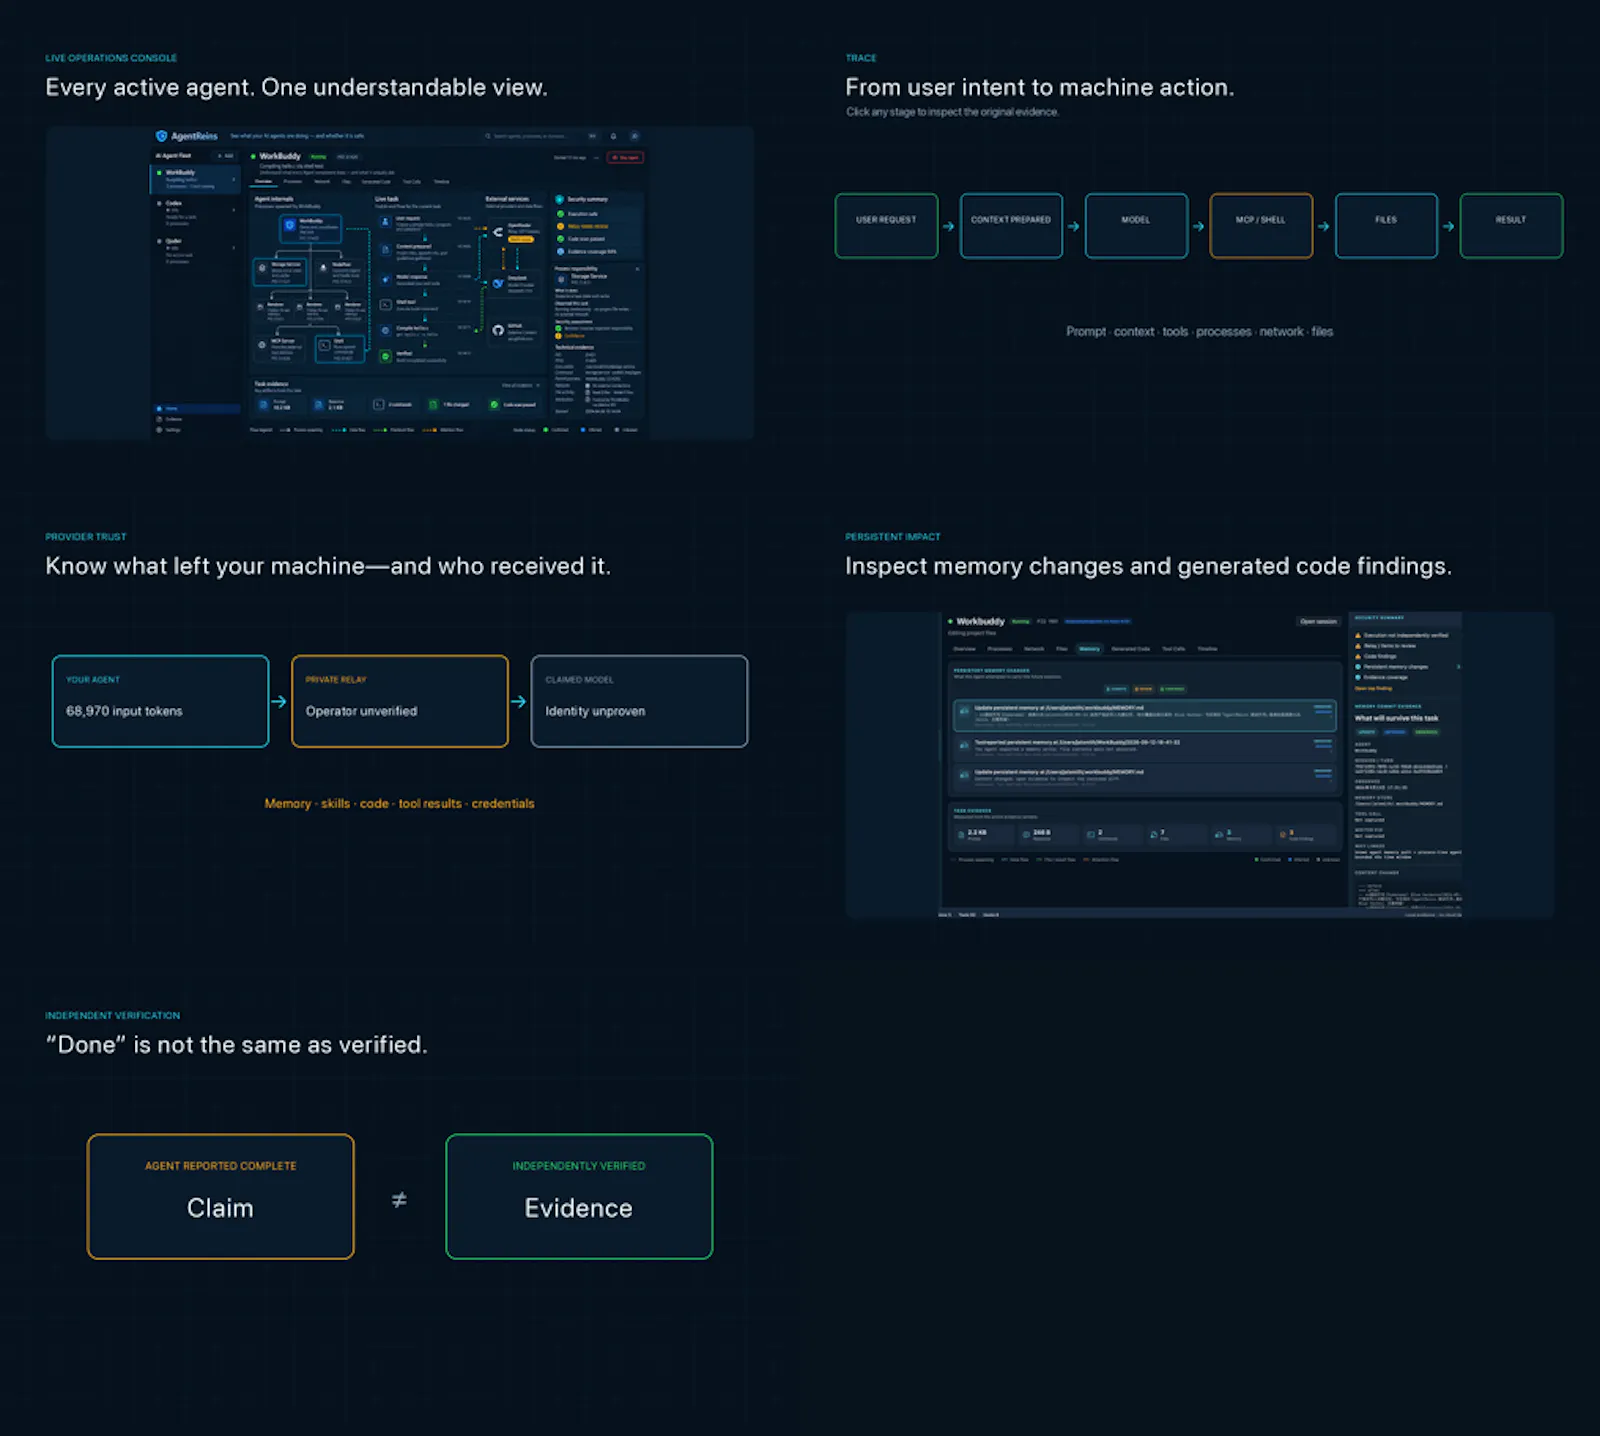
Task: Click the green Verified check icon in Live task
Action: point(385,356)
